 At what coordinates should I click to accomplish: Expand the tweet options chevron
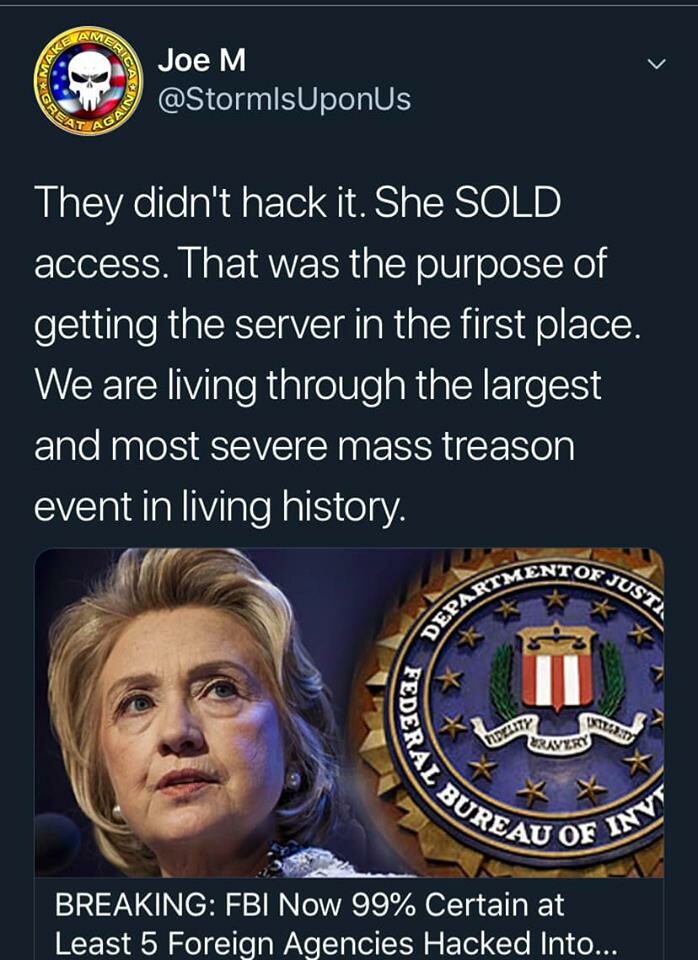(x=656, y=64)
